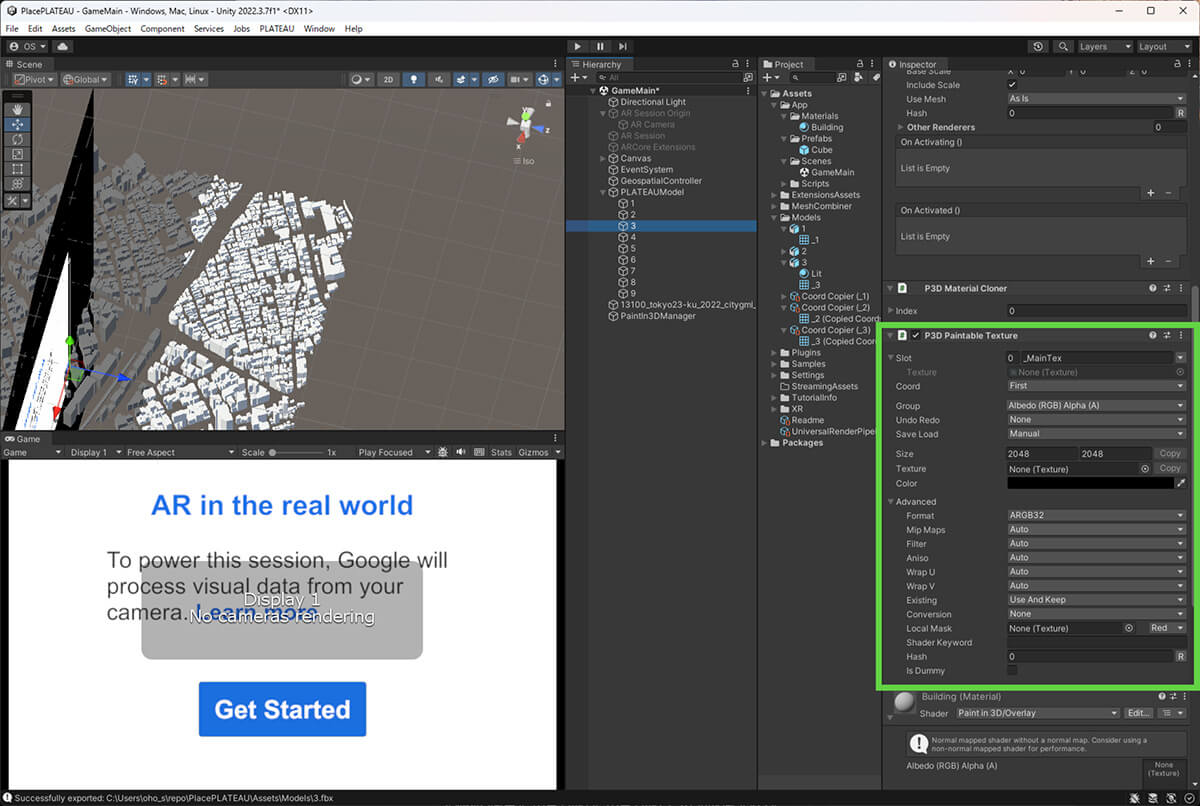Click the Color field swatch
1200x806 pixels.
click(1089, 483)
